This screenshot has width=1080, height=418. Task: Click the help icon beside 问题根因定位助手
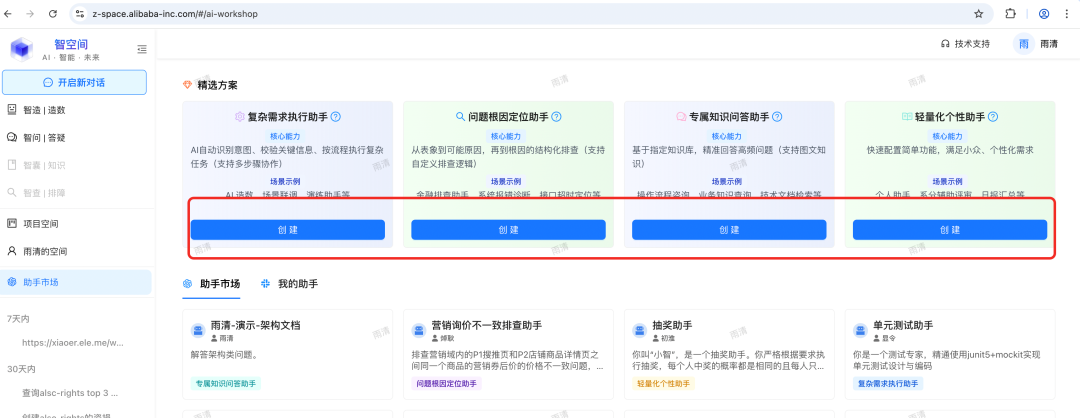pos(556,117)
